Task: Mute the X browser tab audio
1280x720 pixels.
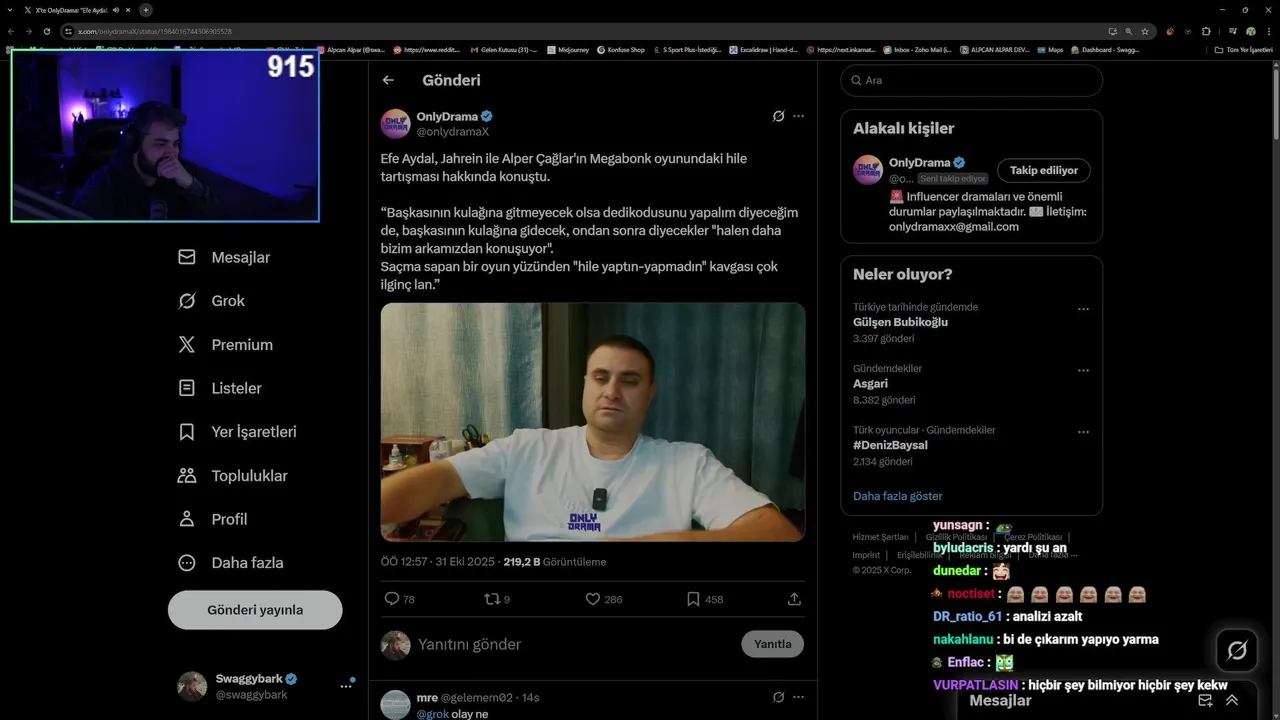Action: click(x=116, y=10)
